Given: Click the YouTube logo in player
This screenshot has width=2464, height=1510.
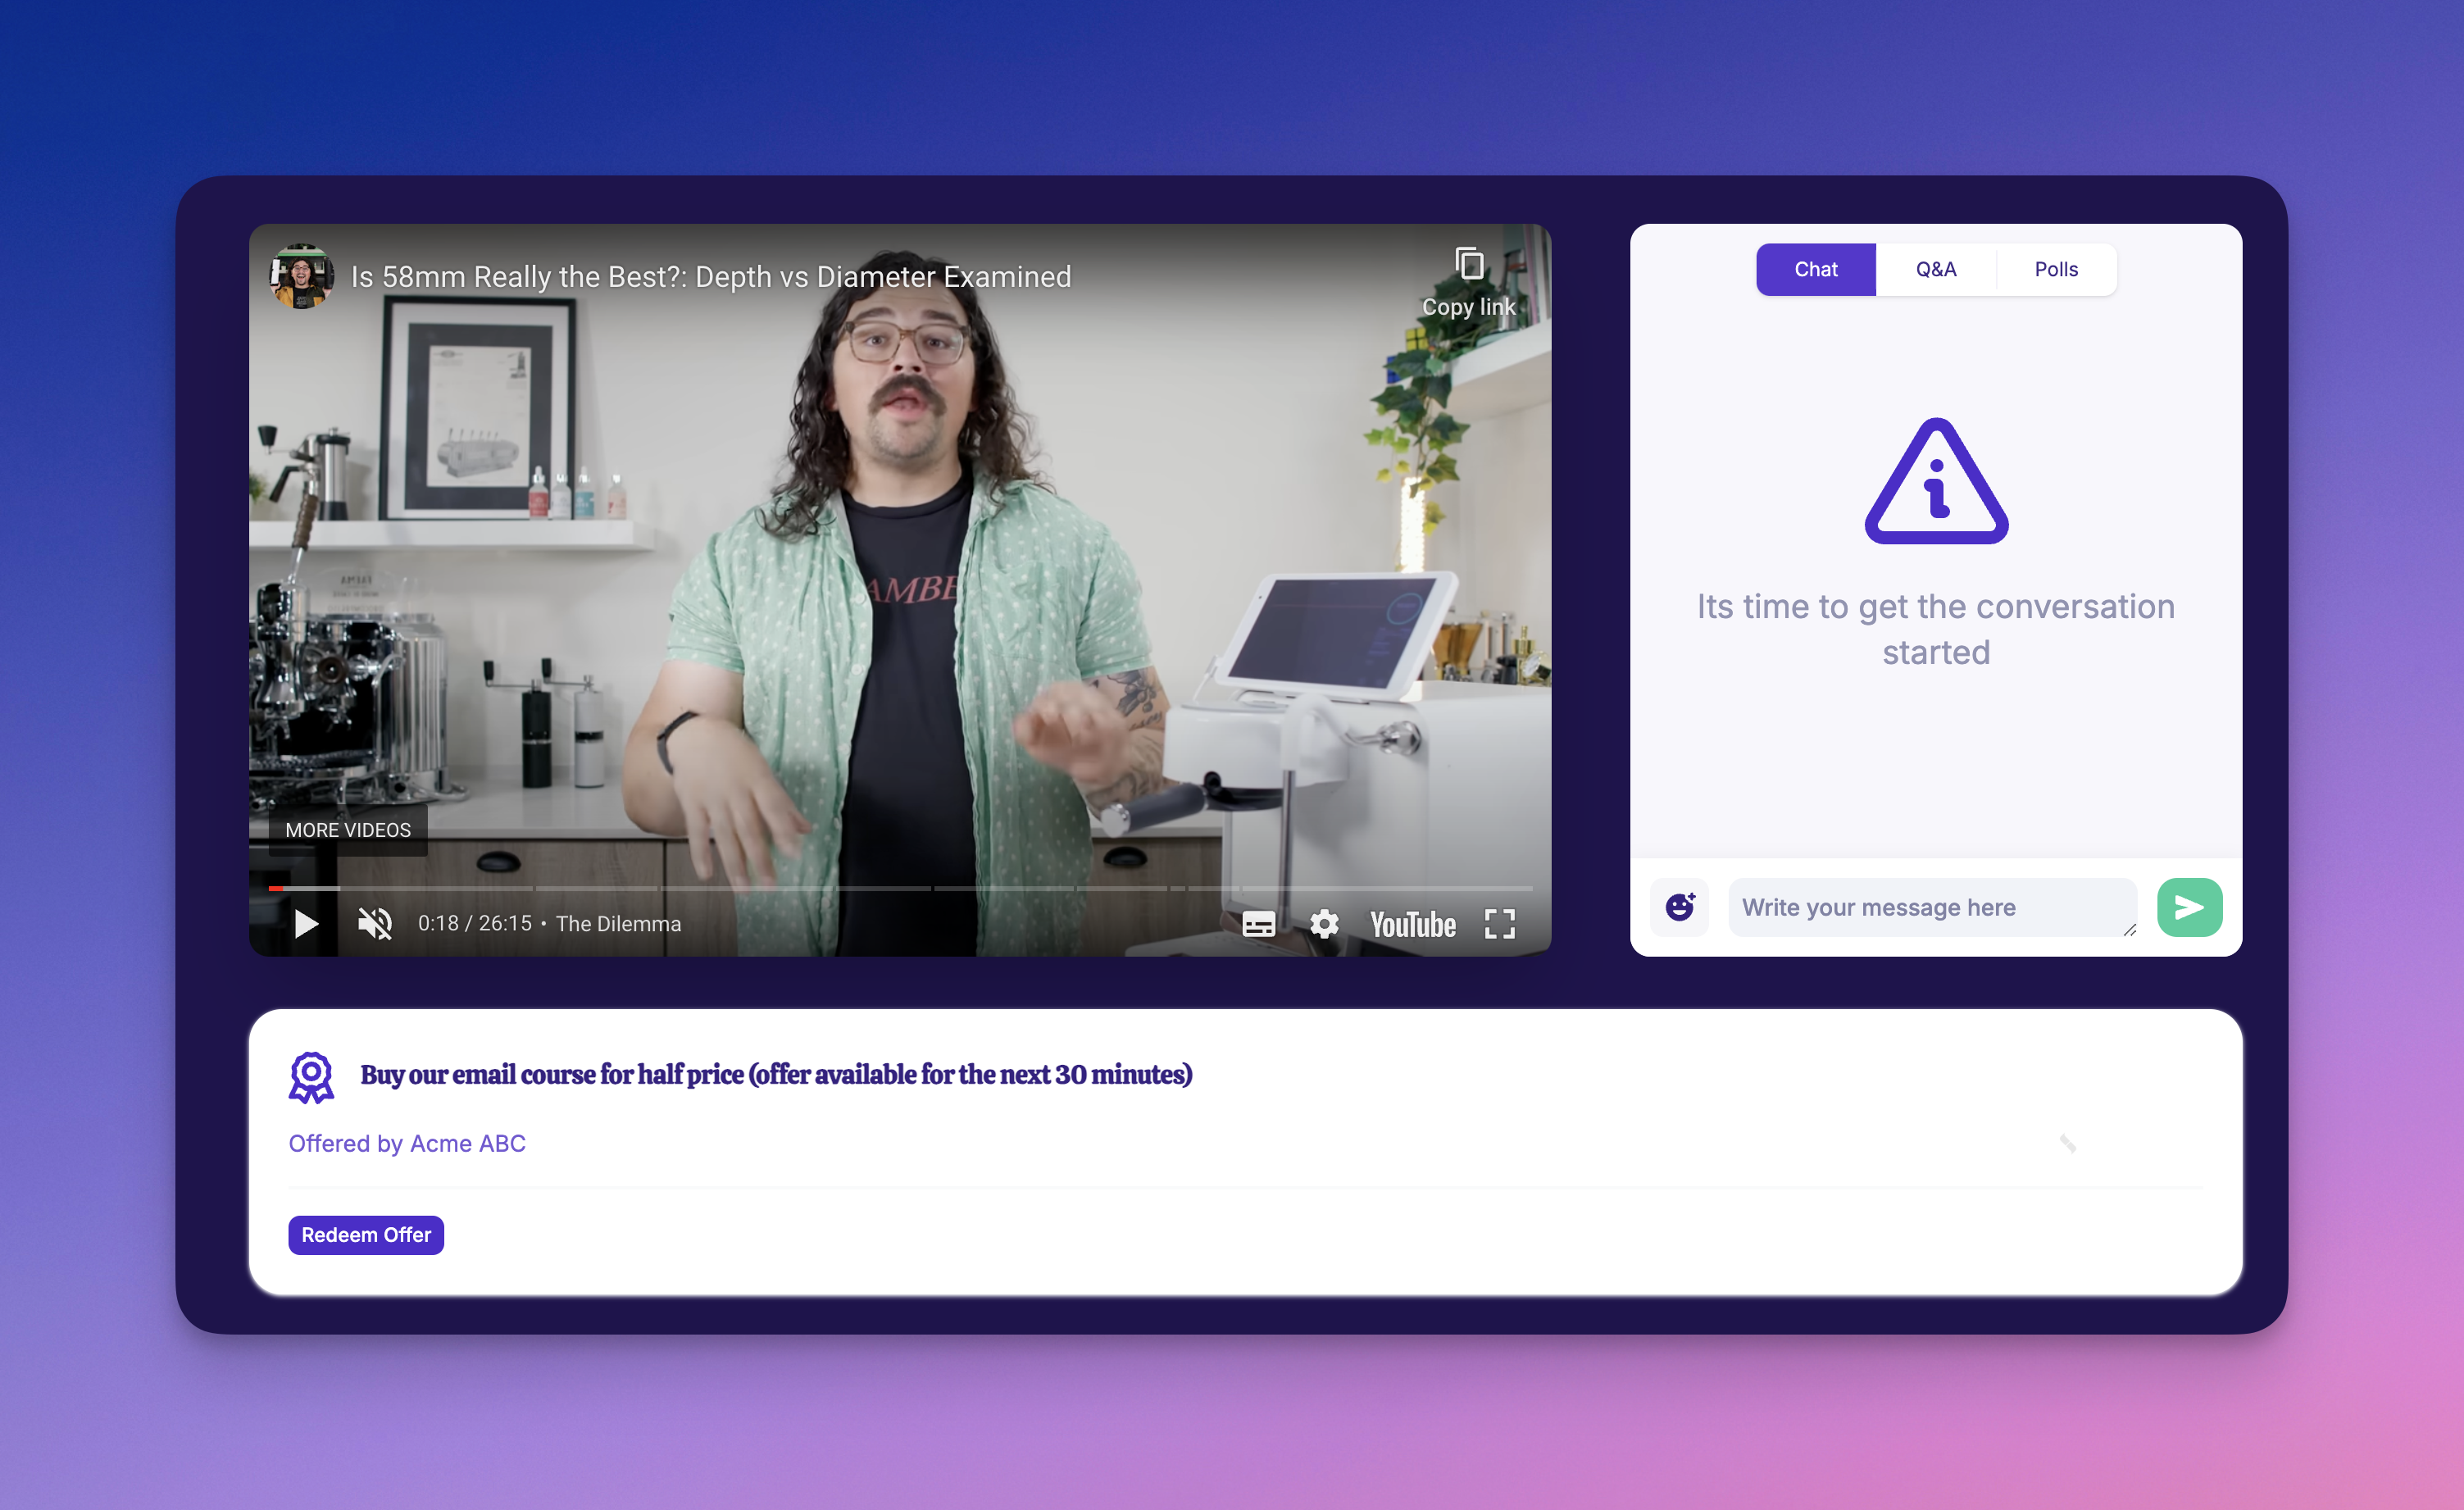Looking at the screenshot, I should (1412, 924).
